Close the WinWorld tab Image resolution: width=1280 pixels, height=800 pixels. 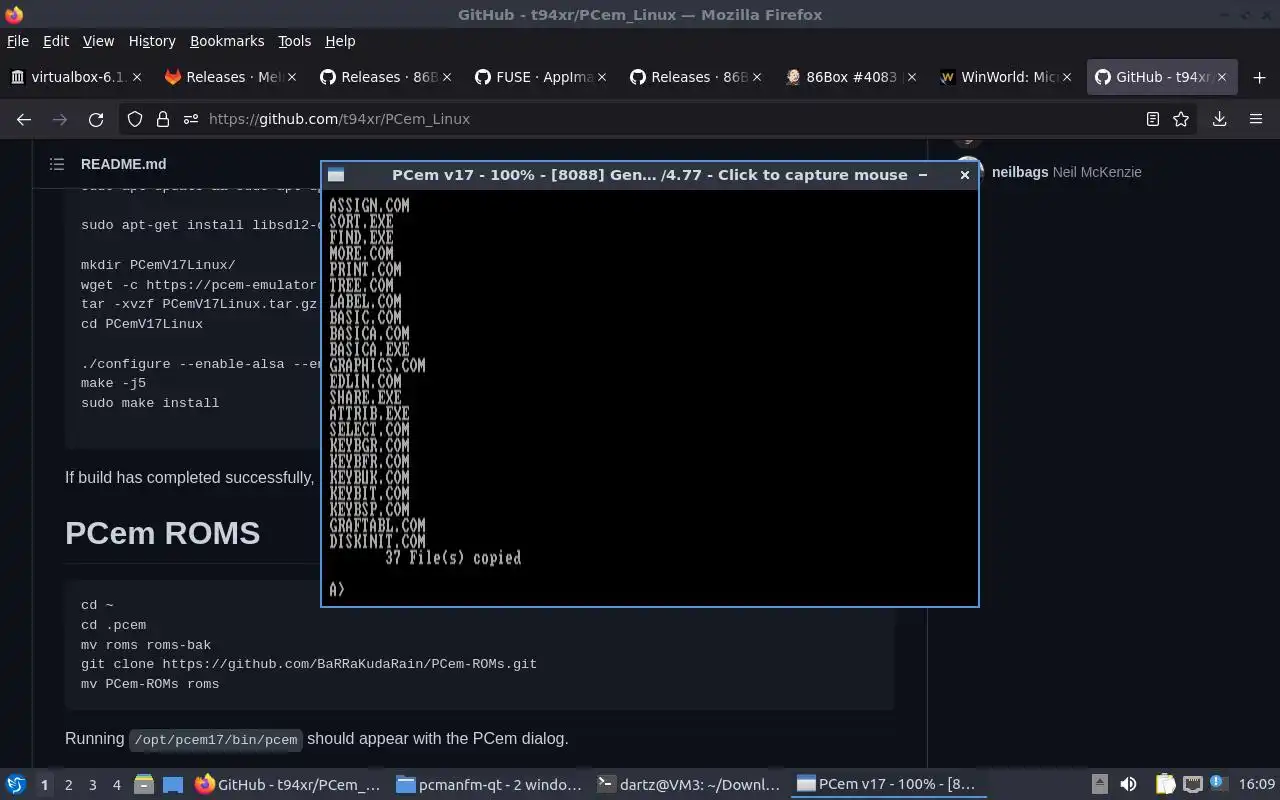point(1066,77)
